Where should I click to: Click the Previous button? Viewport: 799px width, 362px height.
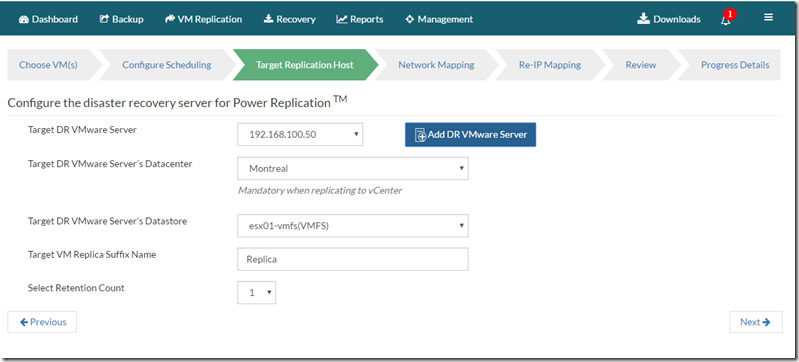(x=42, y=322)
